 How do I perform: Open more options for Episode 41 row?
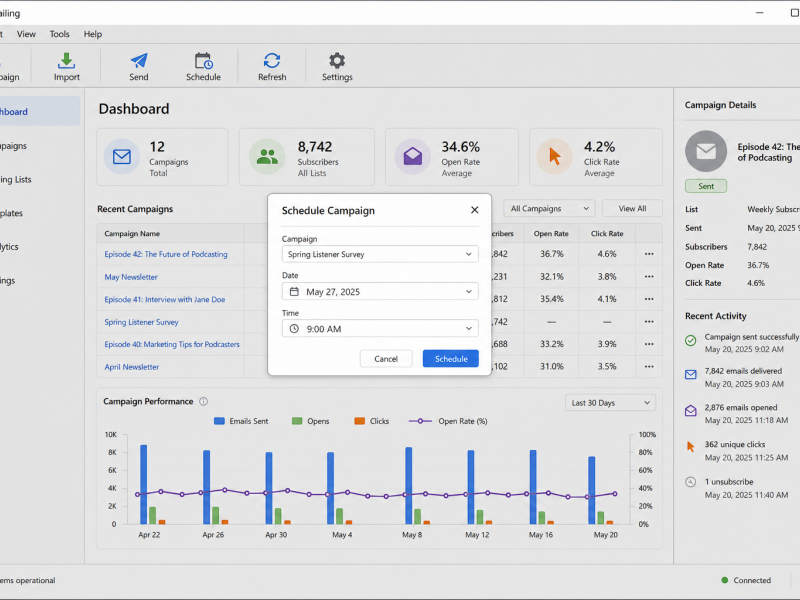point(649,299)
